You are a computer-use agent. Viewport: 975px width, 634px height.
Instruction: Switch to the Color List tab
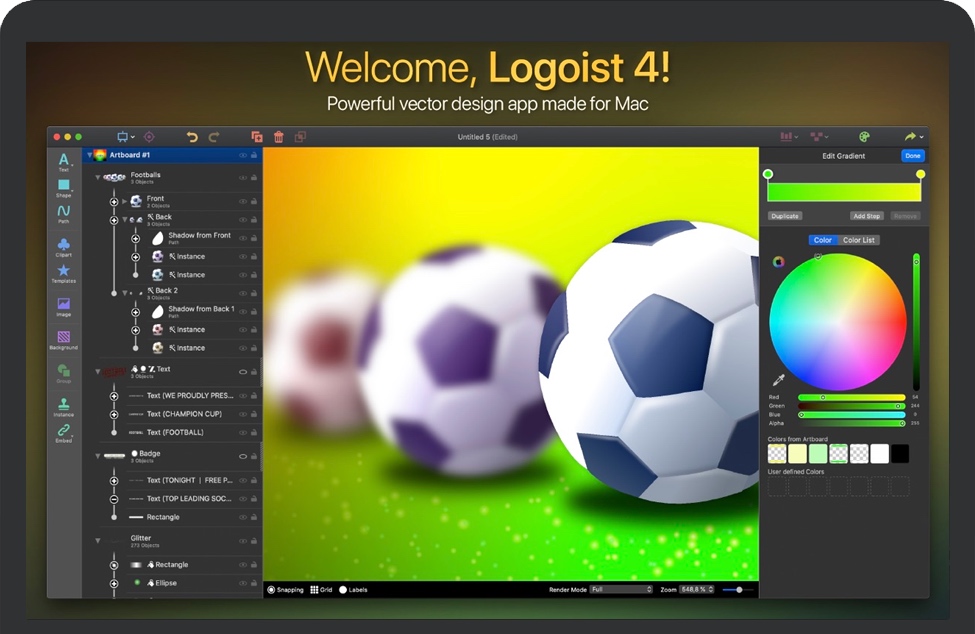pos(859,240)
